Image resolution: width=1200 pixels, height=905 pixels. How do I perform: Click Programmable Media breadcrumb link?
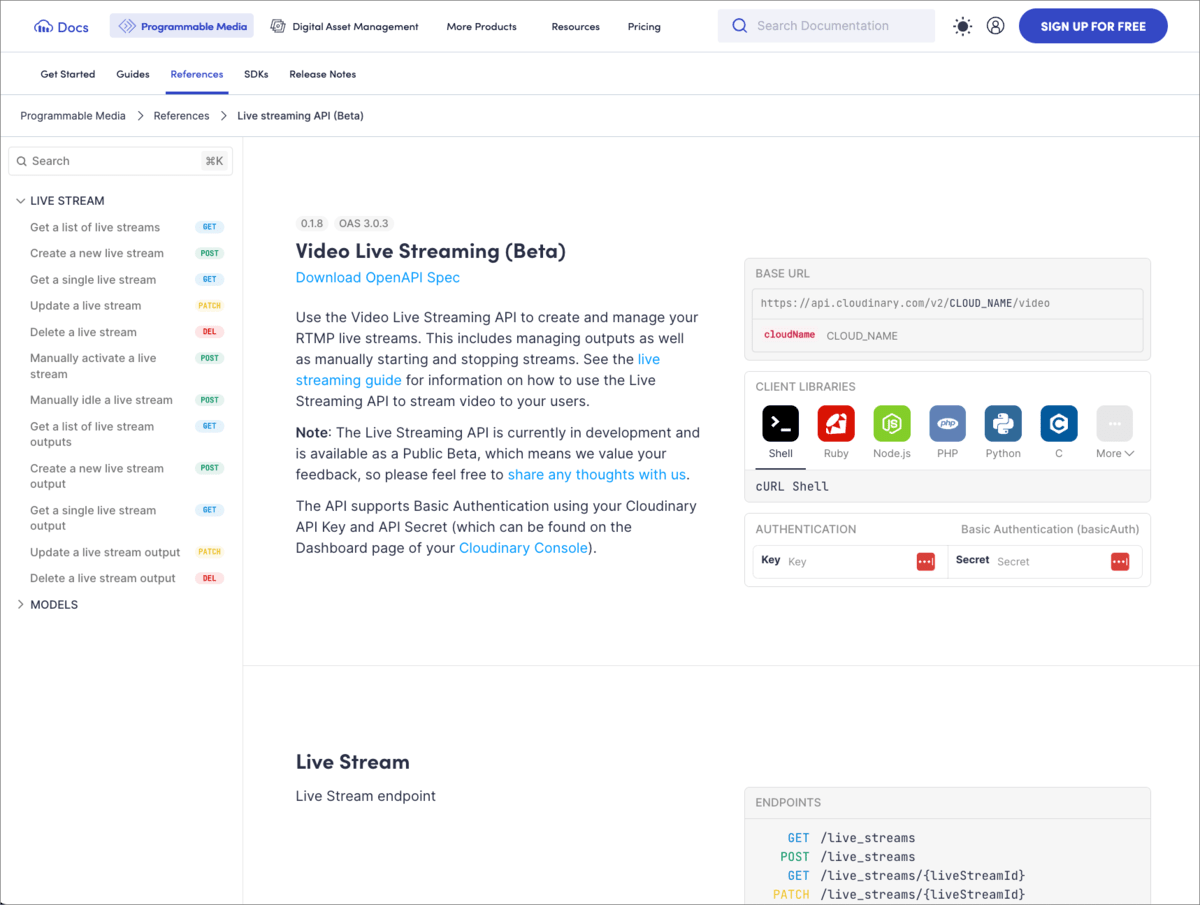[x=73, y=116]
